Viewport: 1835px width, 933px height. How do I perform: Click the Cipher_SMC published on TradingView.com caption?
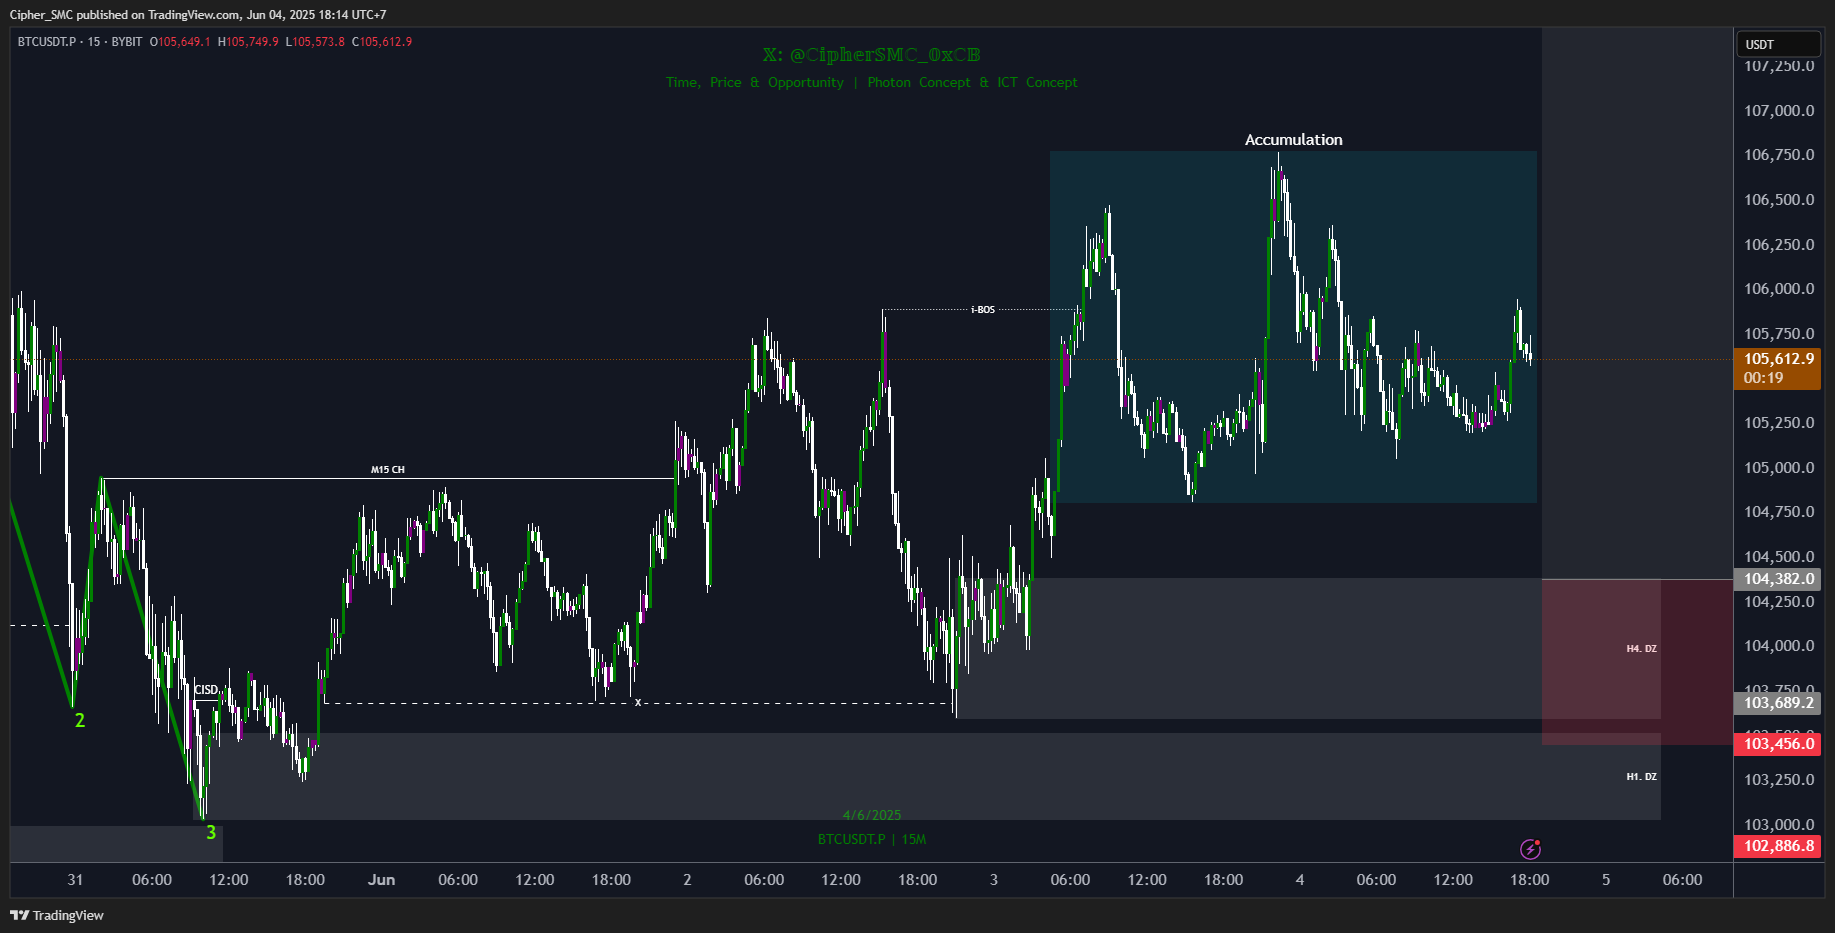point(198,15)
